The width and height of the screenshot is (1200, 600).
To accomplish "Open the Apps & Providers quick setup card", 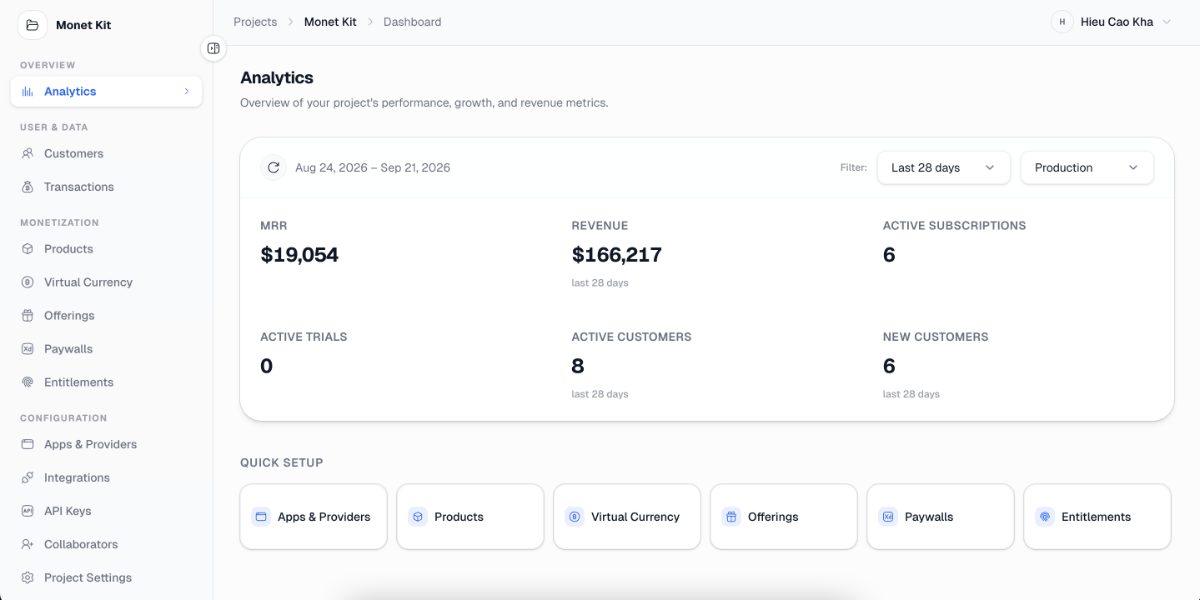I will point(313,517).
